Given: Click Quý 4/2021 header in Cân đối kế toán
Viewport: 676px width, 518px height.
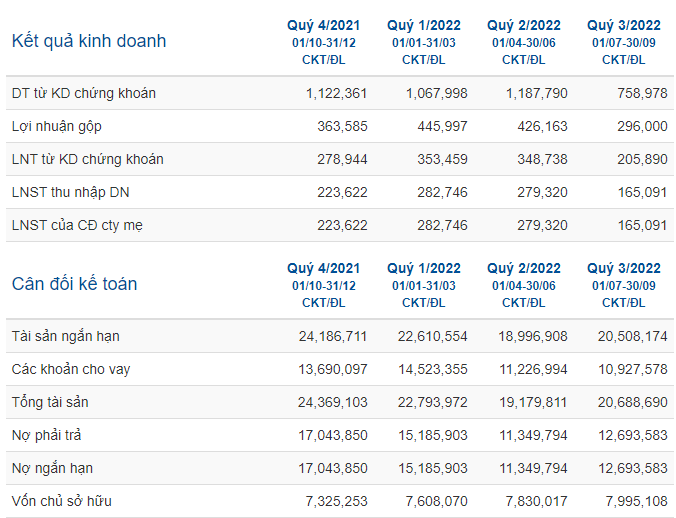Looking at the screenshot, I should [324, 269].
